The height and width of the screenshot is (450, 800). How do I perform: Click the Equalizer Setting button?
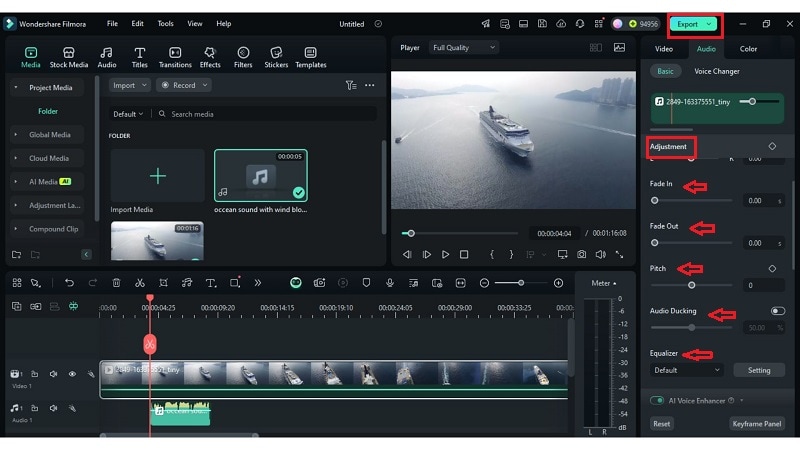[x=759, y=370]
